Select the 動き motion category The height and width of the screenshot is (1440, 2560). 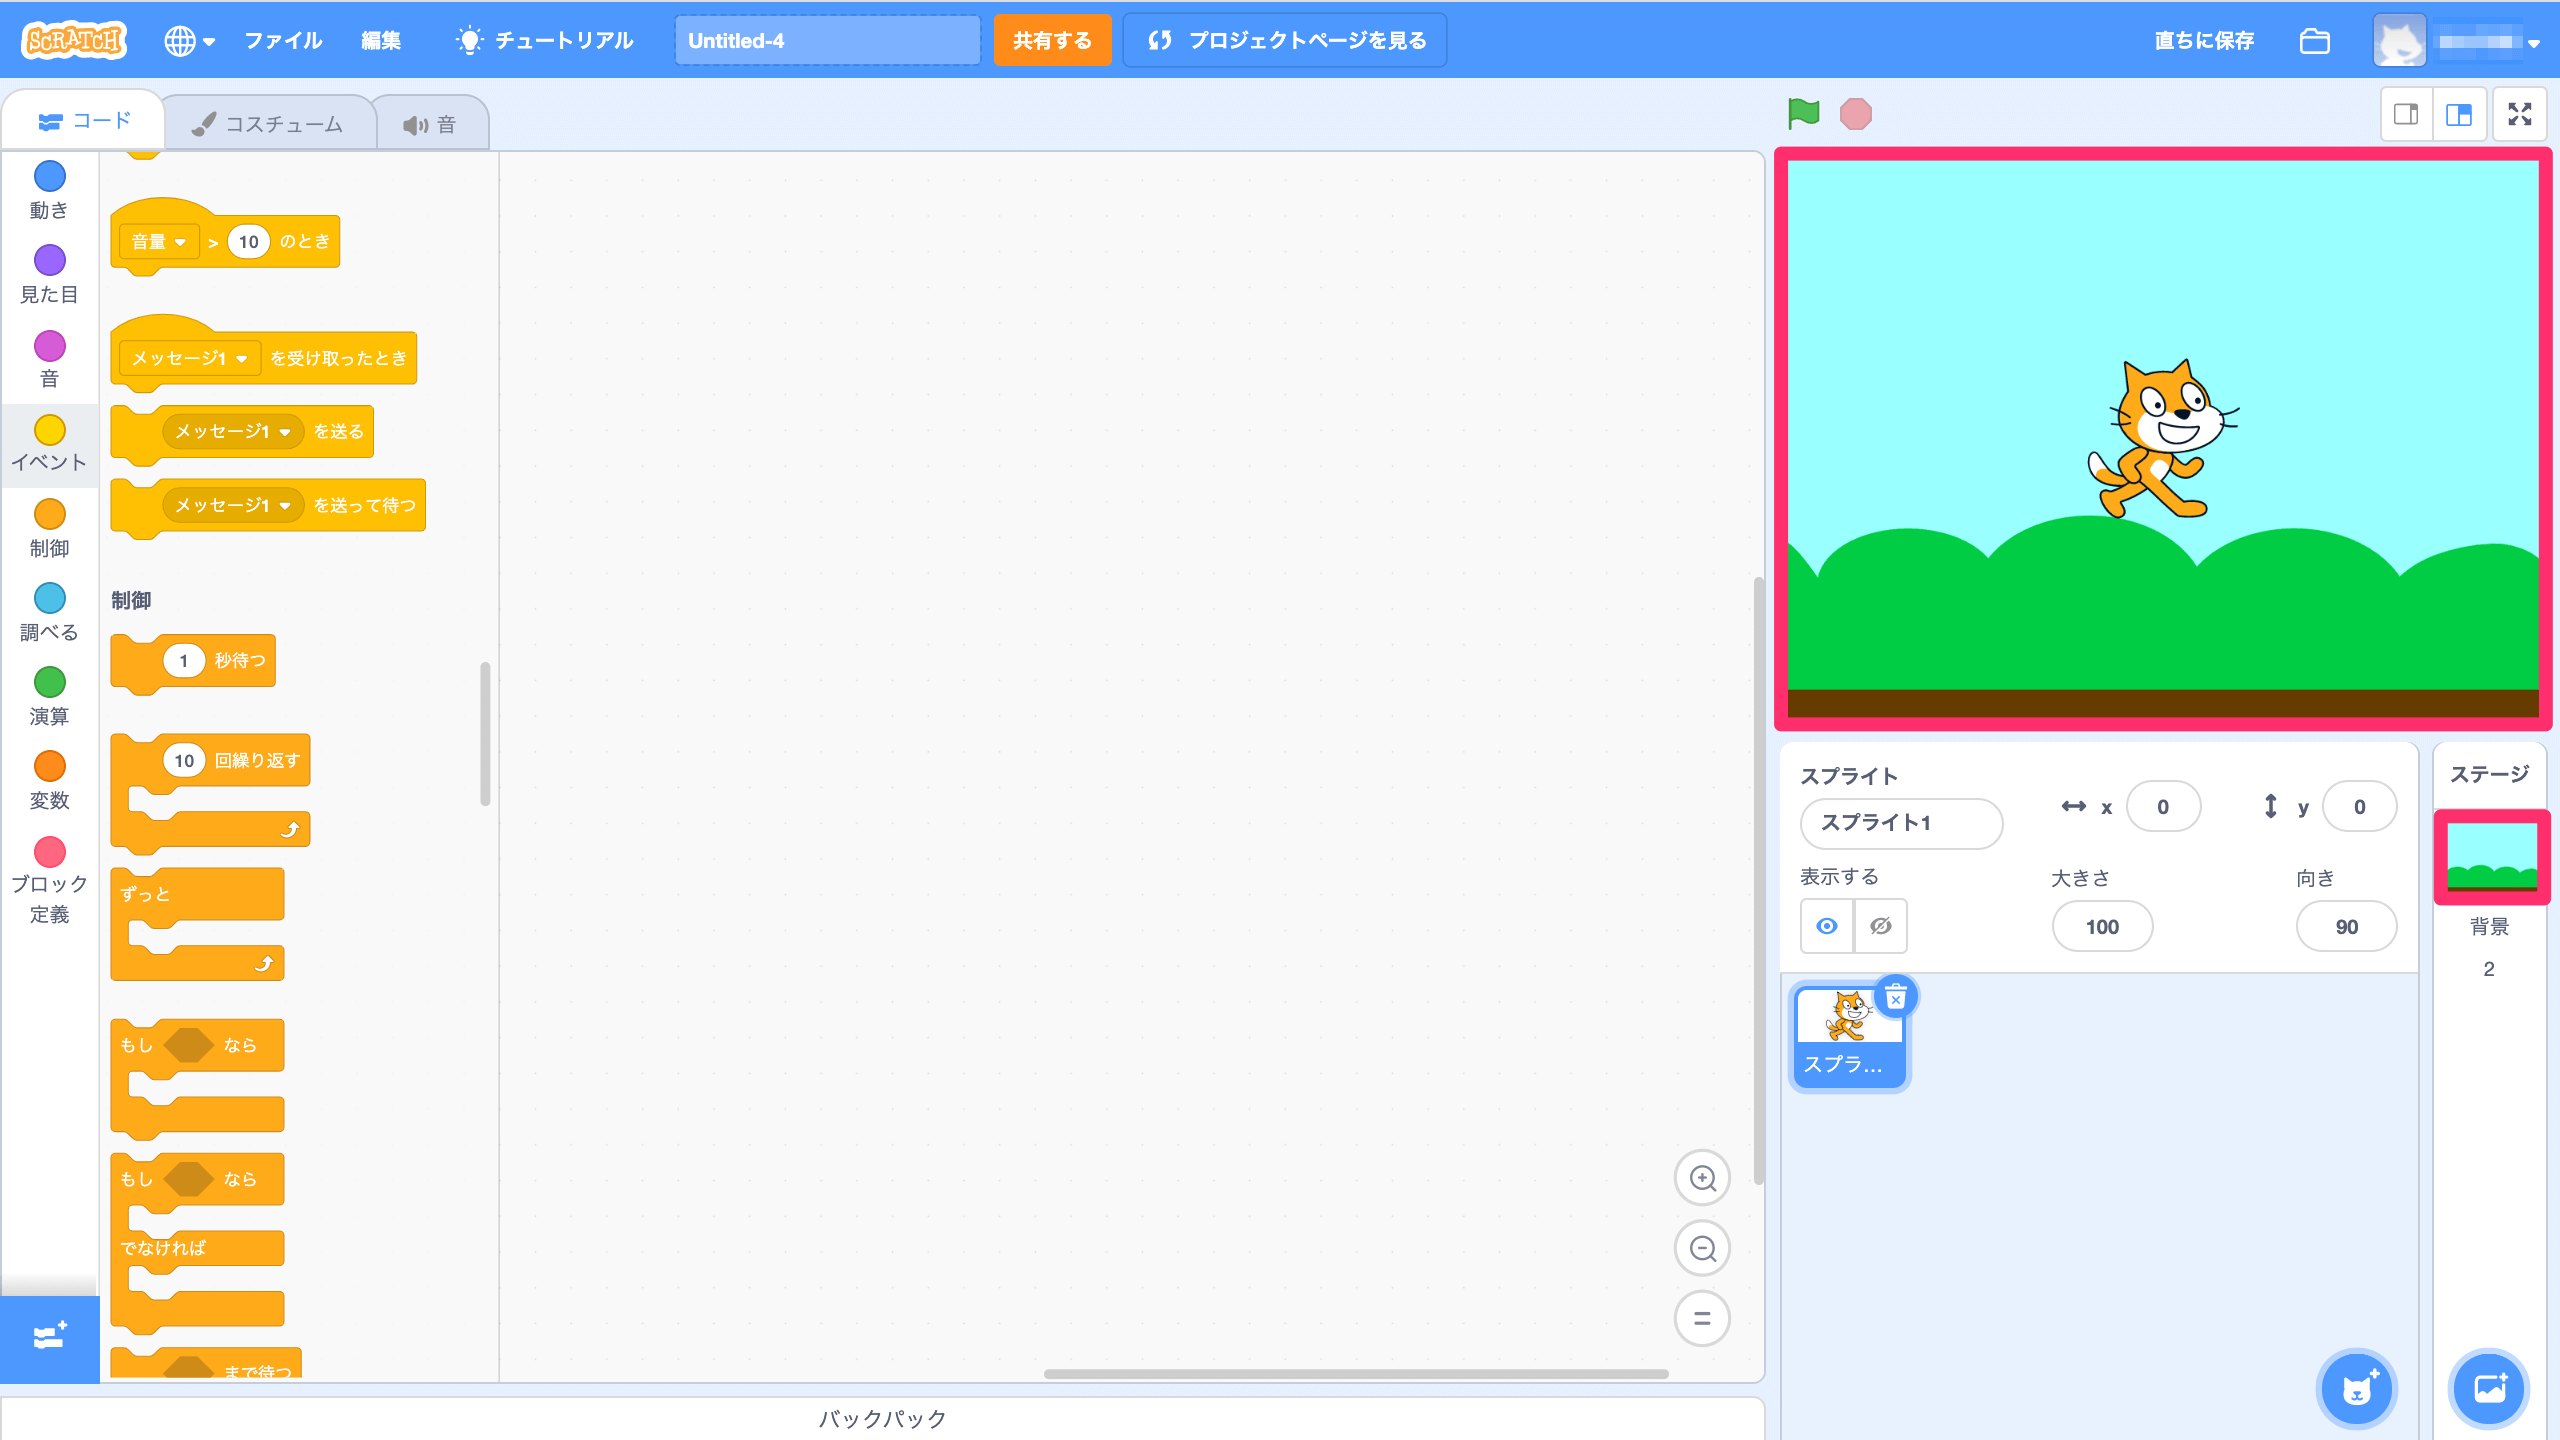(x=49, y=190)
